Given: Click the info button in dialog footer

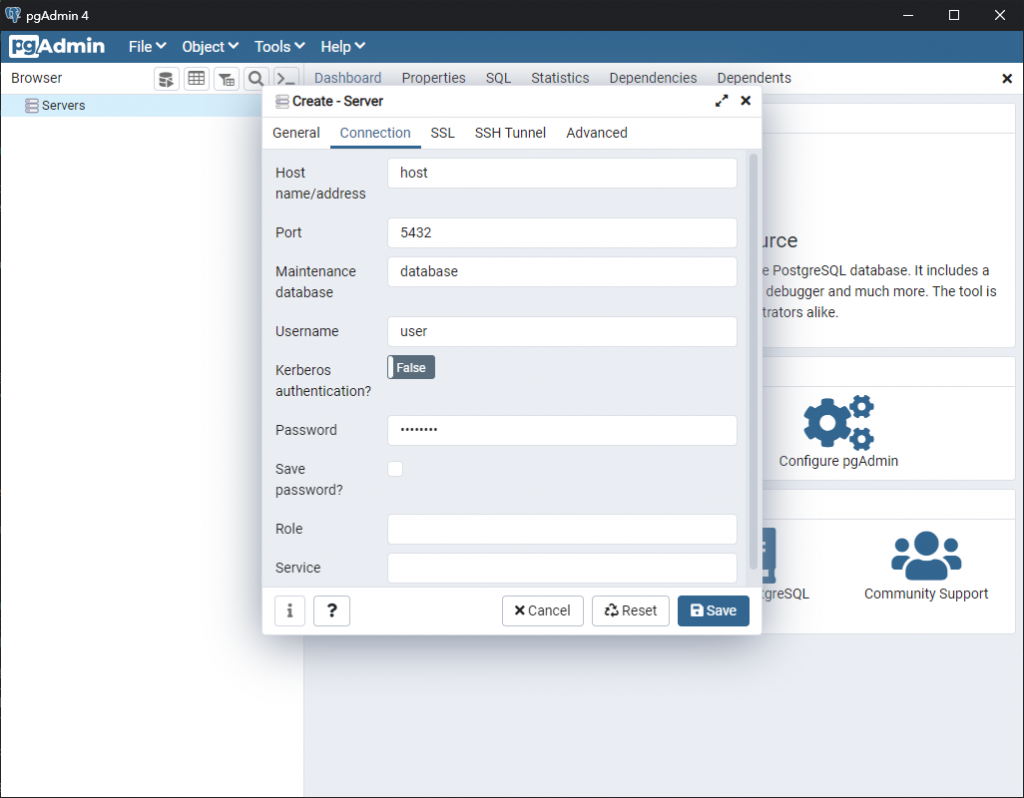Looking at the screenshot, I should (x=289, y=611).
